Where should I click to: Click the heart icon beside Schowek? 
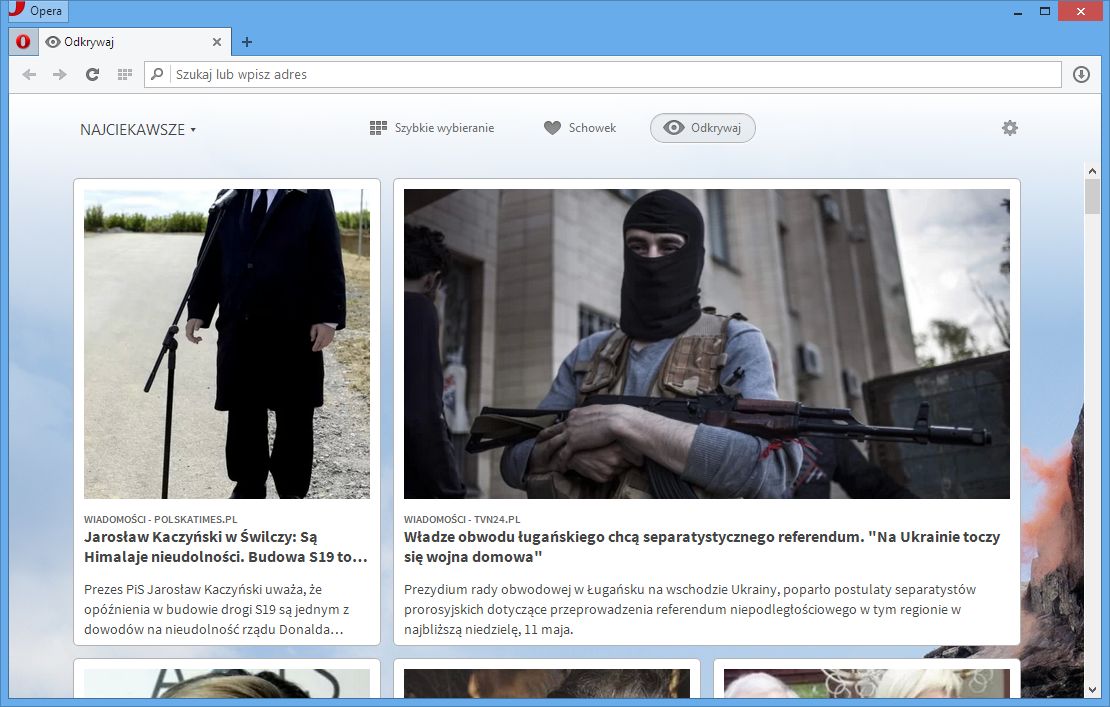[553, 127]
